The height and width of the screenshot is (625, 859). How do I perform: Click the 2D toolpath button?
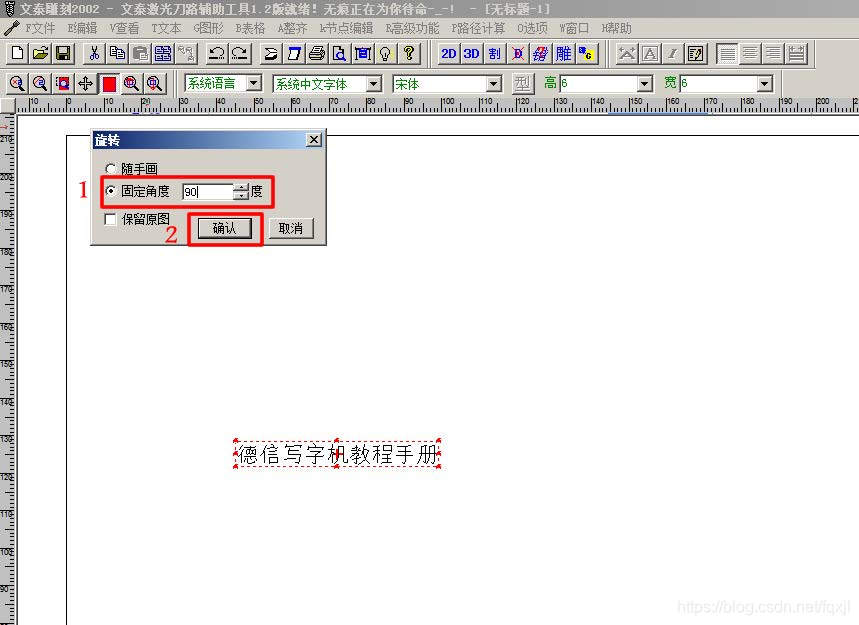point(449,54)
